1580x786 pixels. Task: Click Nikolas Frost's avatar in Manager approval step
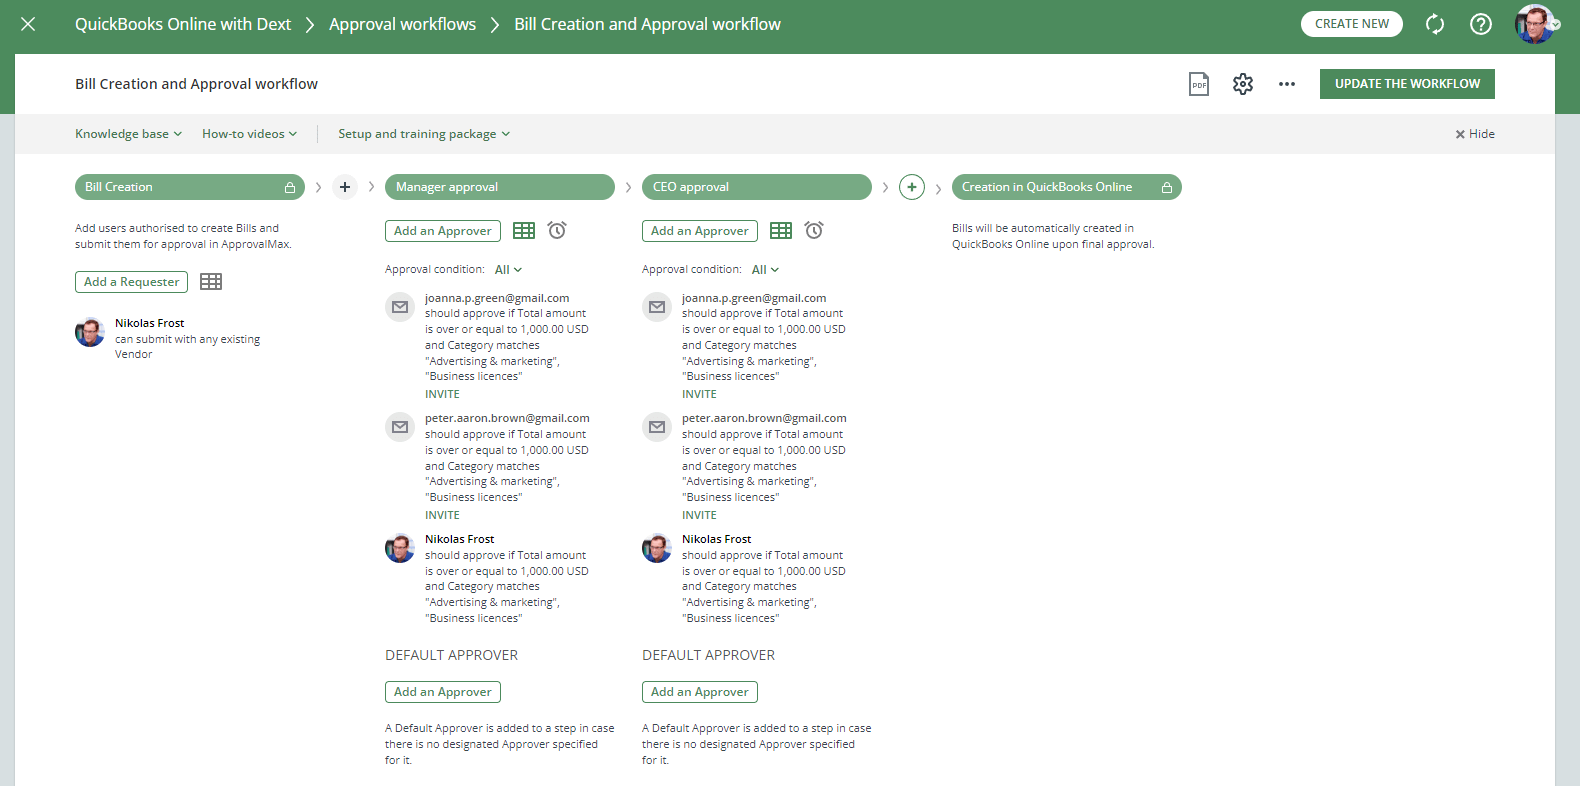coord(400,548)
